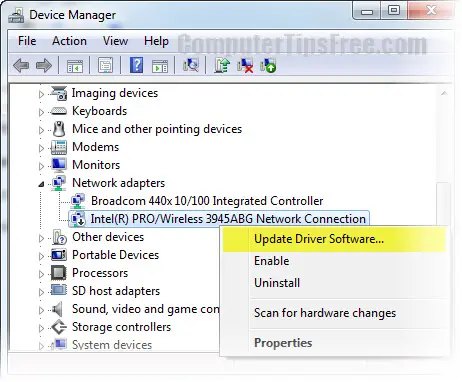Click the Processors chip icon
This screenshot has width=462, height=382.
(x=59, y=273)
